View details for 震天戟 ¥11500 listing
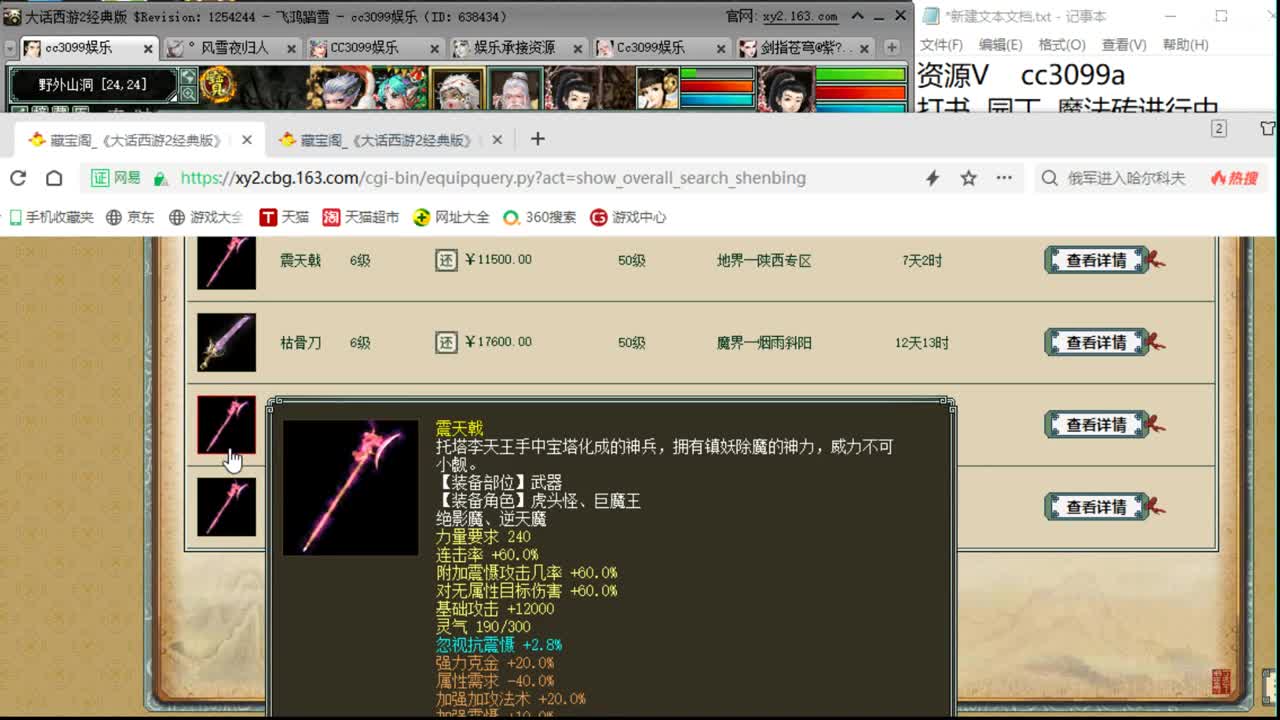 point(1097,260)
